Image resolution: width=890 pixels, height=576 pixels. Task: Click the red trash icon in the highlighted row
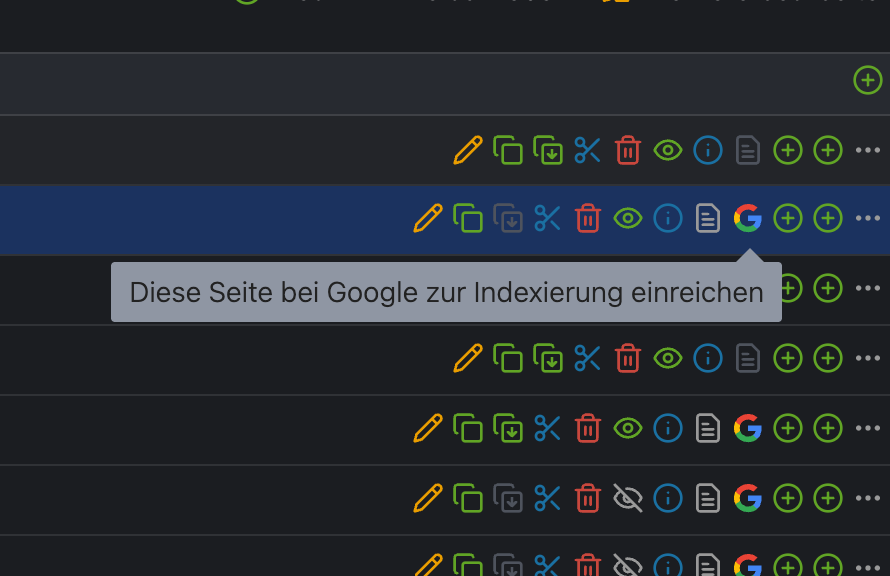[588, 218]
